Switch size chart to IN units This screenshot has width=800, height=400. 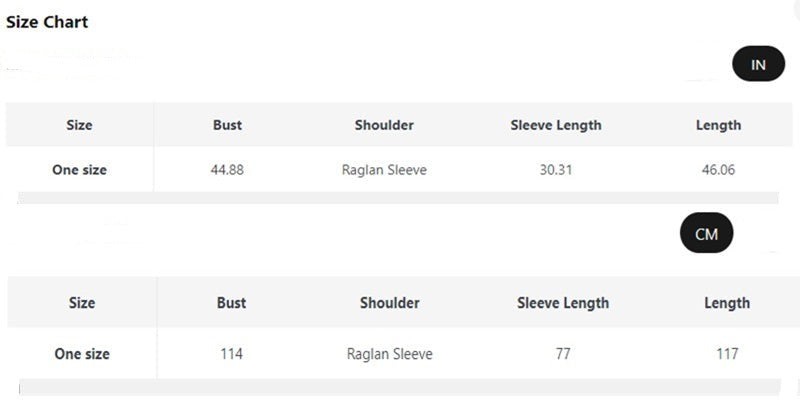pos(758,65)
